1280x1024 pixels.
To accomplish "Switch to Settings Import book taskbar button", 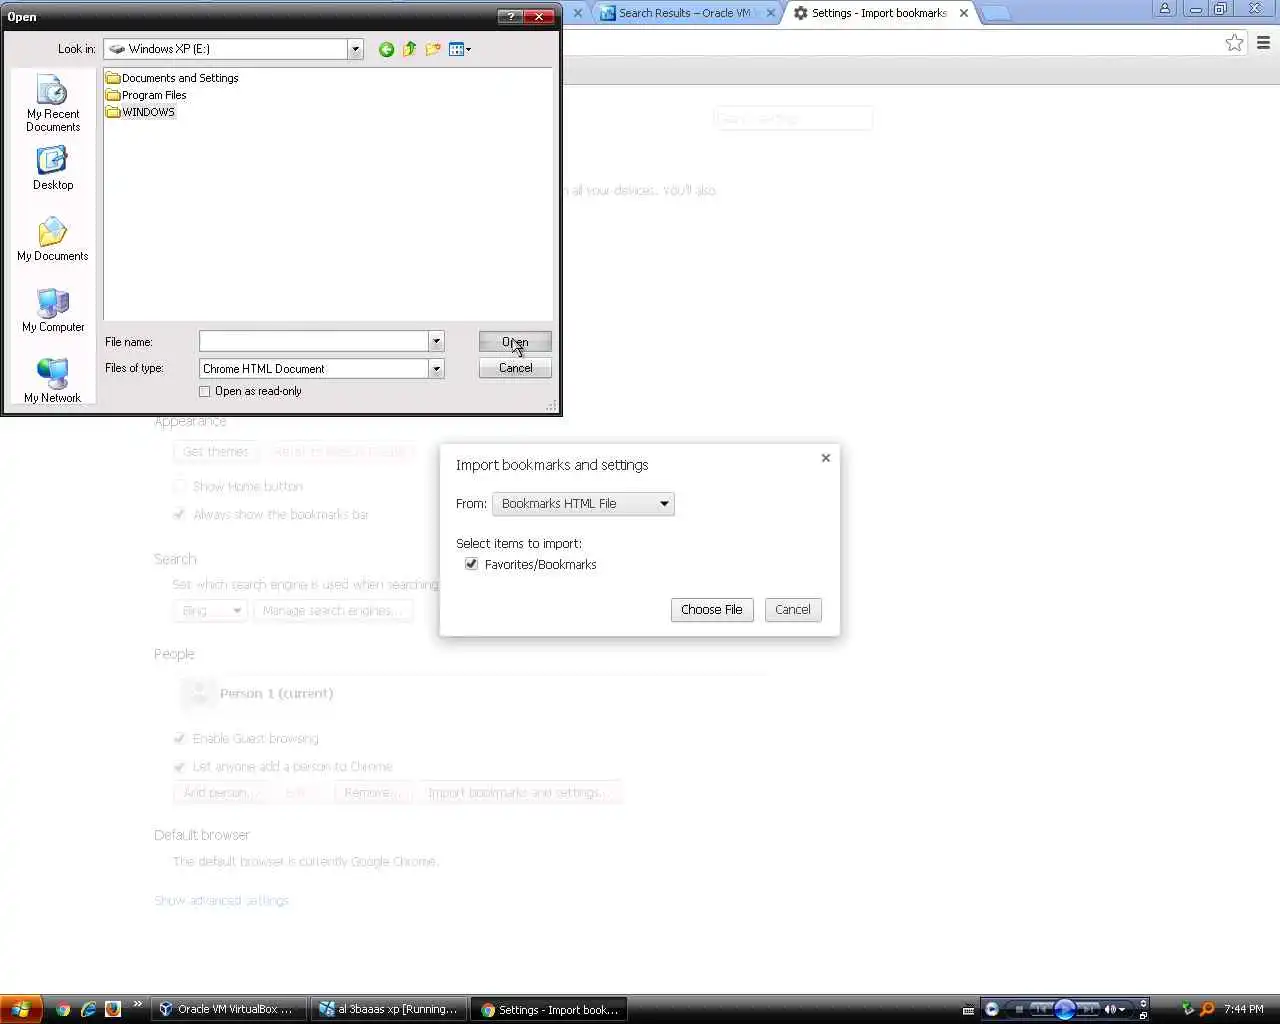I will pyautogui.click(x=550, y=1010).
